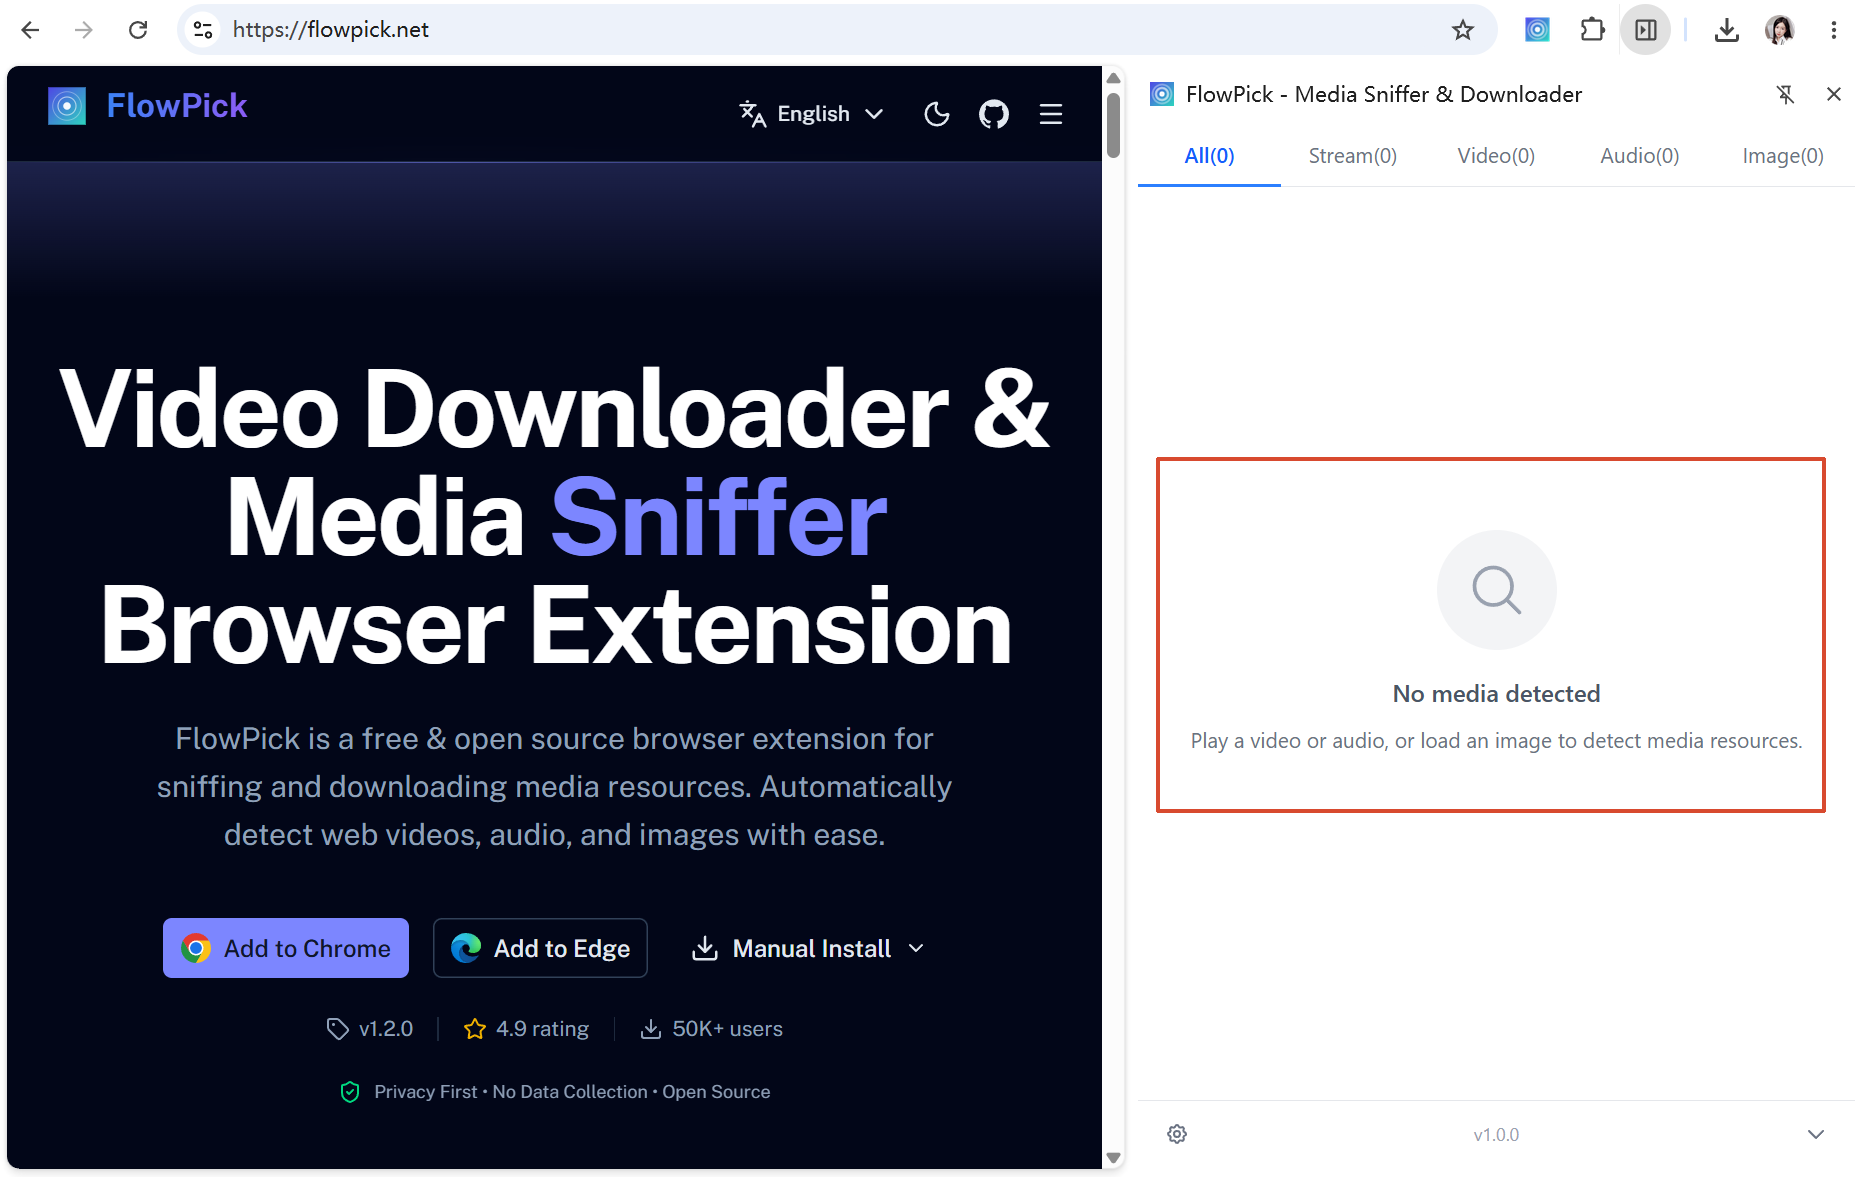This screenshot has width=1858, height=1177.
Task: Click the magnifier icon in empty state
Action: [x=1497, y=590]
